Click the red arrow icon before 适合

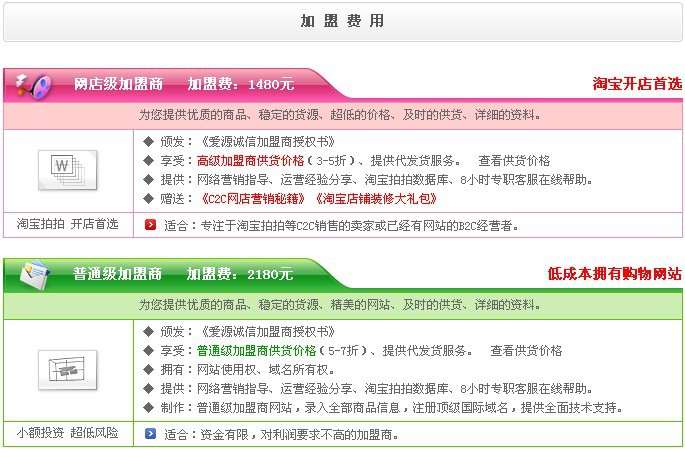(x=150, y=225)
